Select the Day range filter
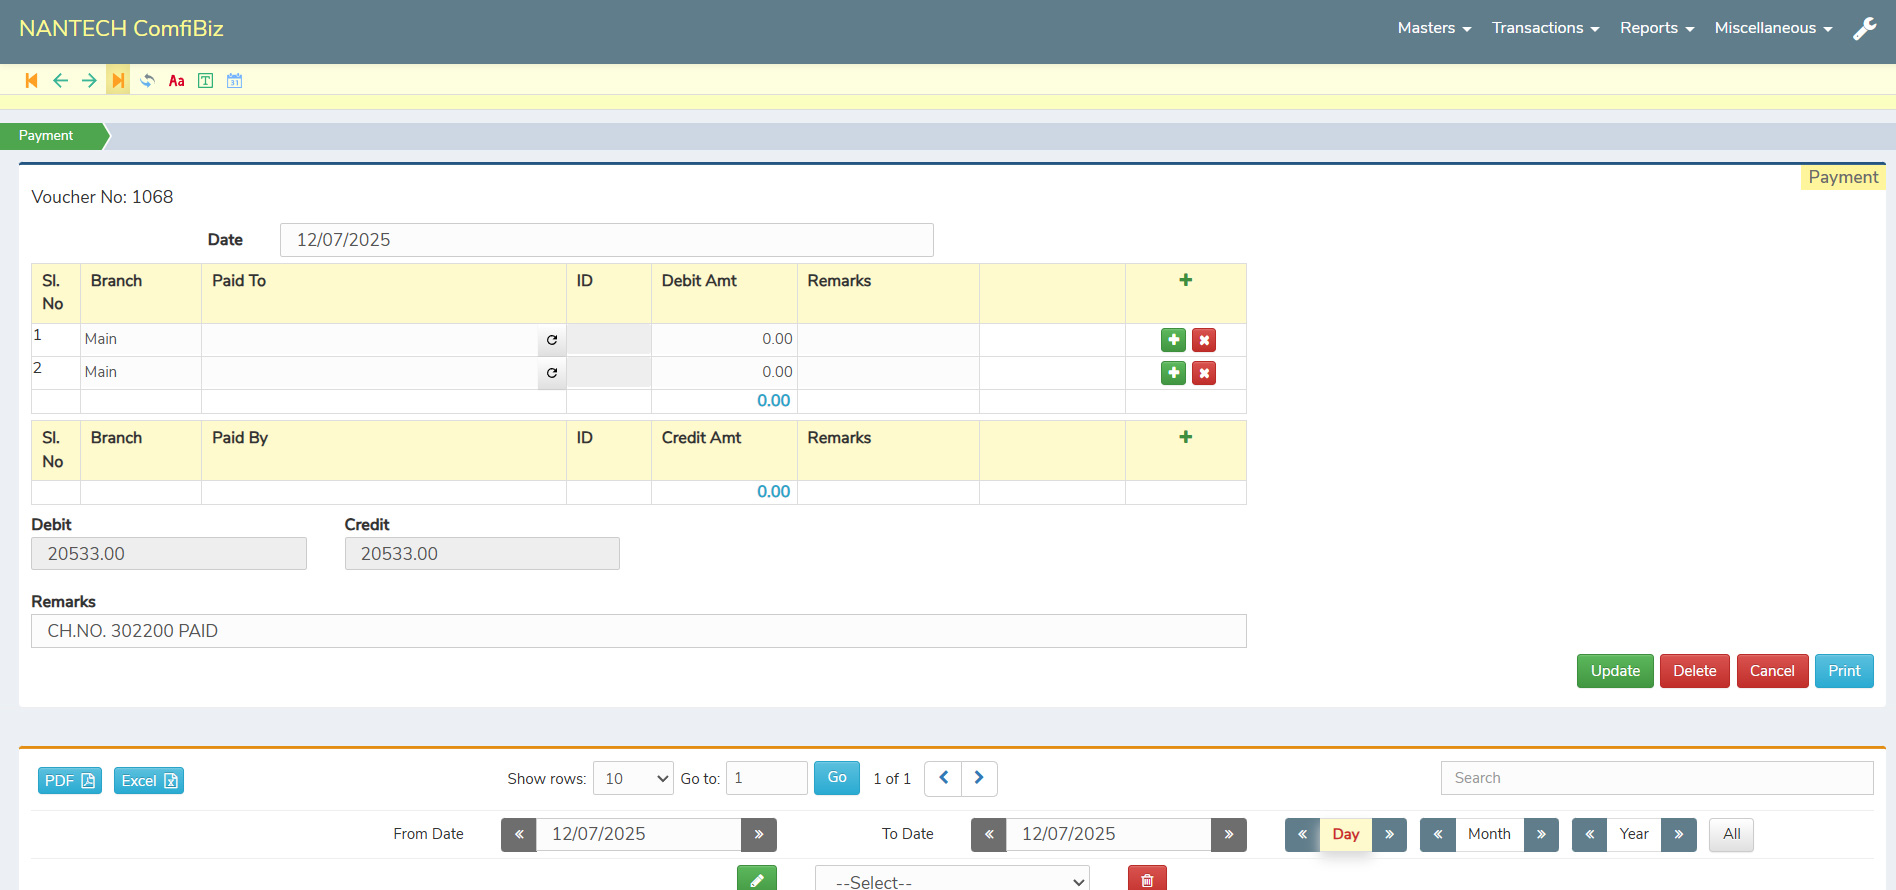This screenshot has width=1896, height=890. [1345, 834]
